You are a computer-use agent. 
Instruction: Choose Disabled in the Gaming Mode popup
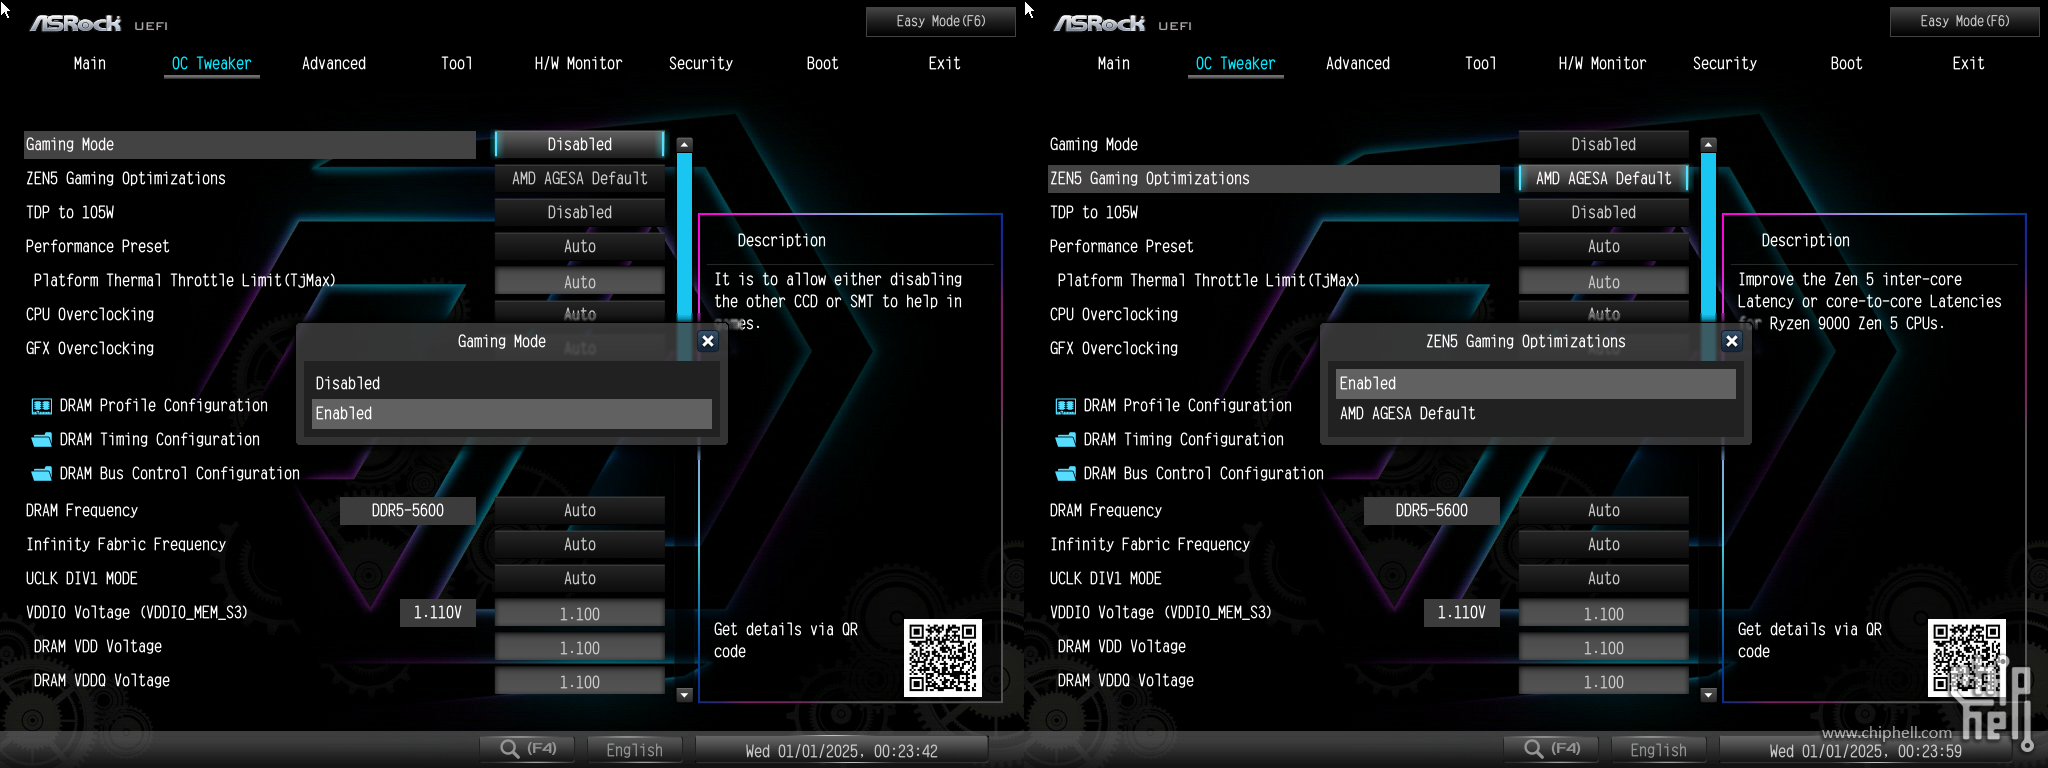coord(511,384)
